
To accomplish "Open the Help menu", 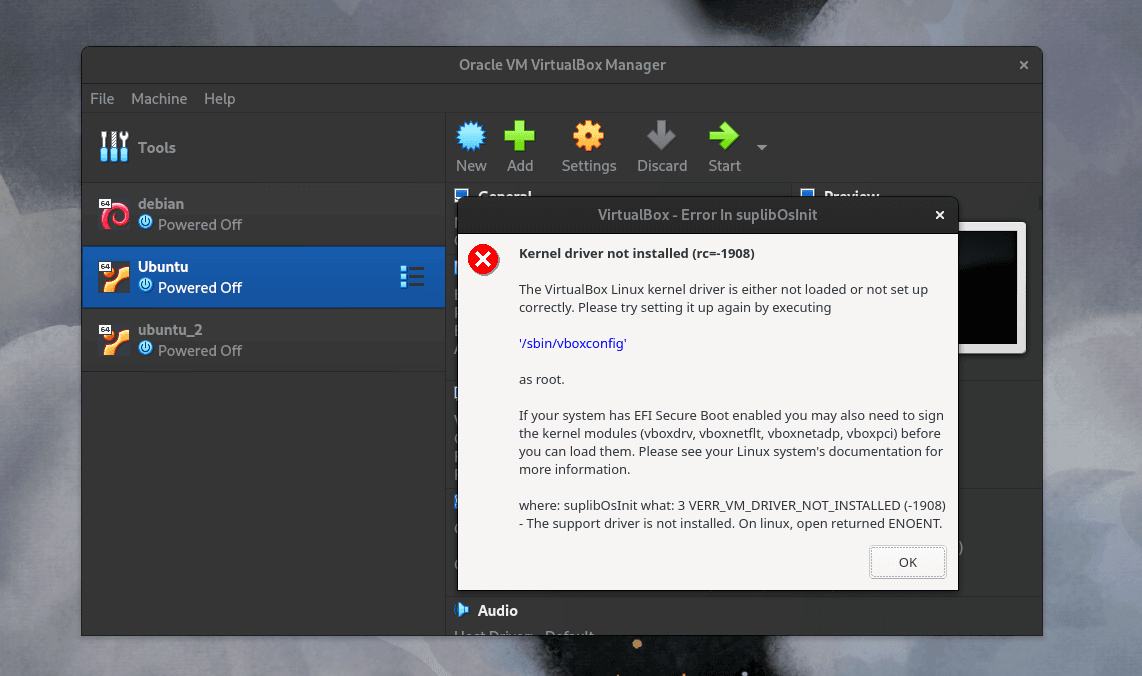I will pos(219,98).
